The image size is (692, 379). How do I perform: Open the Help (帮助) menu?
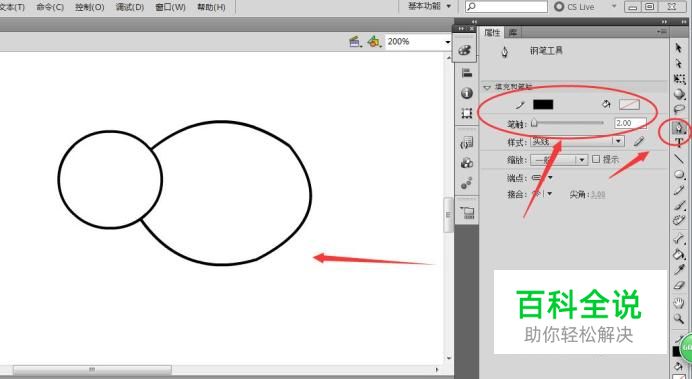coord(211,7)
